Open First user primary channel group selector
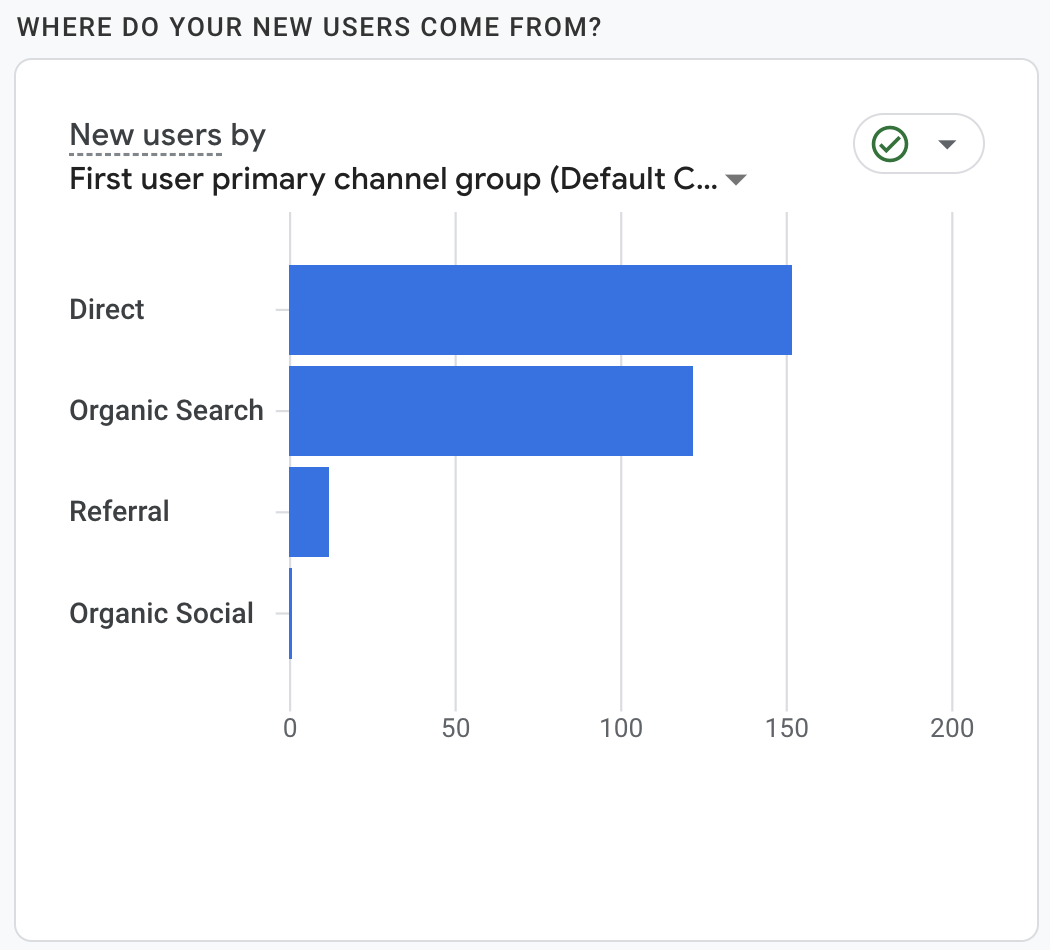The height and width of the screenshot is (950, 1050). (393, 180)
